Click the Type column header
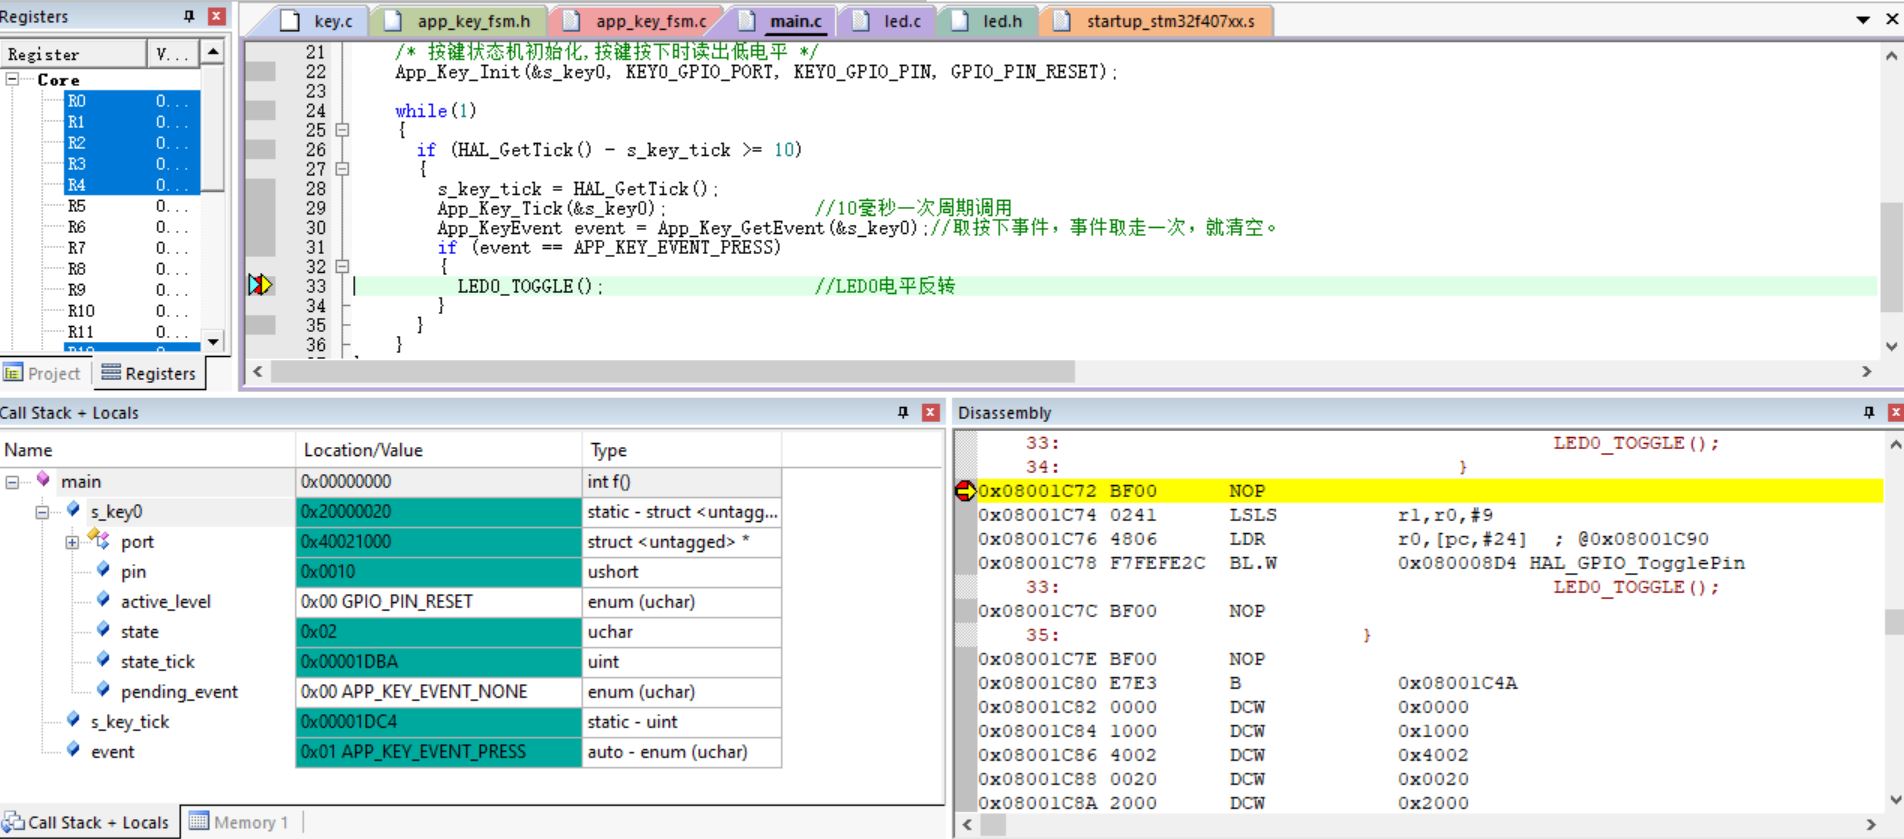Screen dimensions: 1904x839 pyautogui.click(x=681, y=450)
